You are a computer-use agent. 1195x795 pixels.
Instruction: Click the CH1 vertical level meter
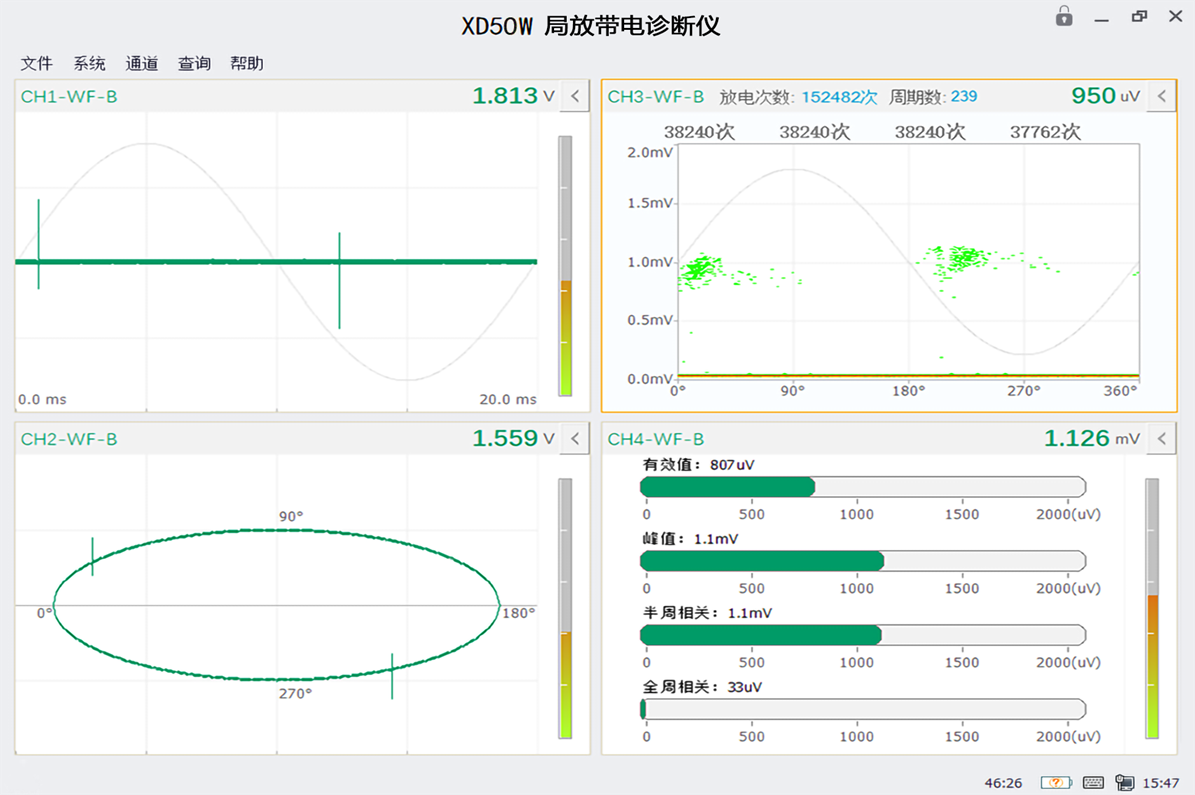(x=565, y=265)
